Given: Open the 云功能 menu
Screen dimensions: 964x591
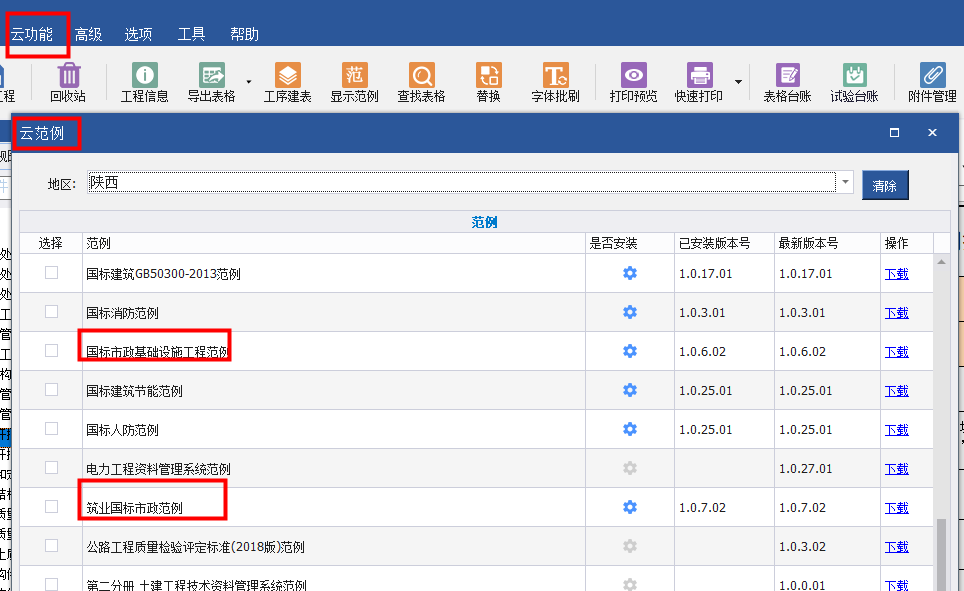Looking at the screenshot, I should 32,34.
